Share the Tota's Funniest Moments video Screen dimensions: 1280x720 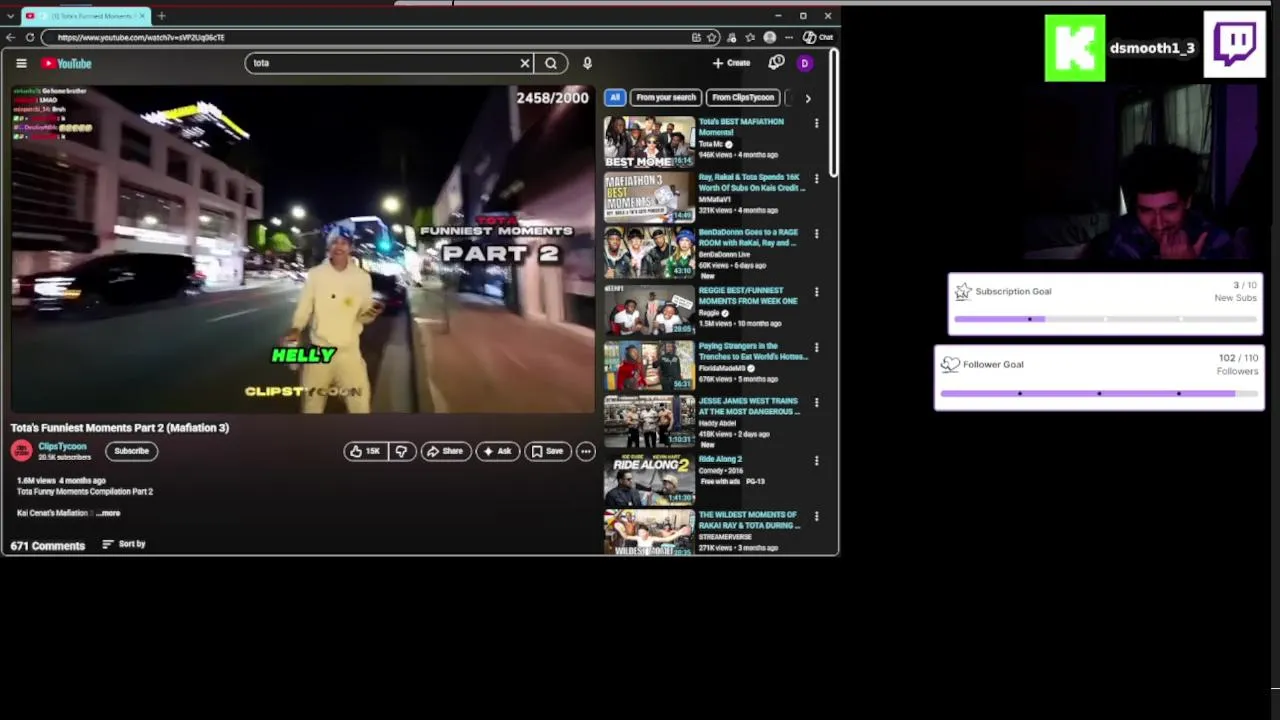445,451
